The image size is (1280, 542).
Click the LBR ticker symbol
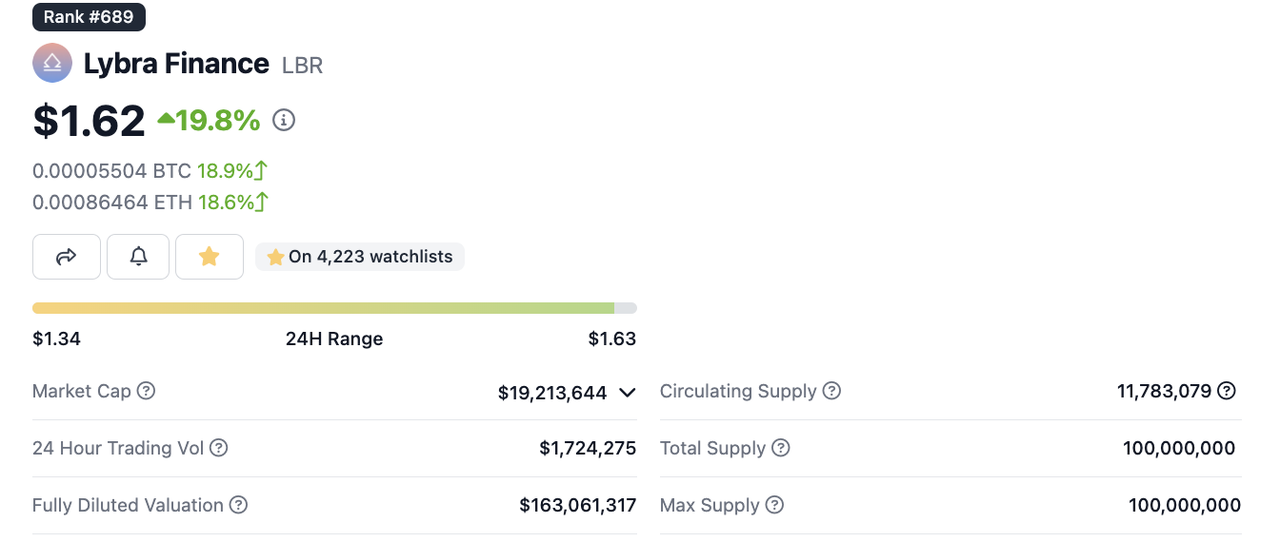coord(302,66)
